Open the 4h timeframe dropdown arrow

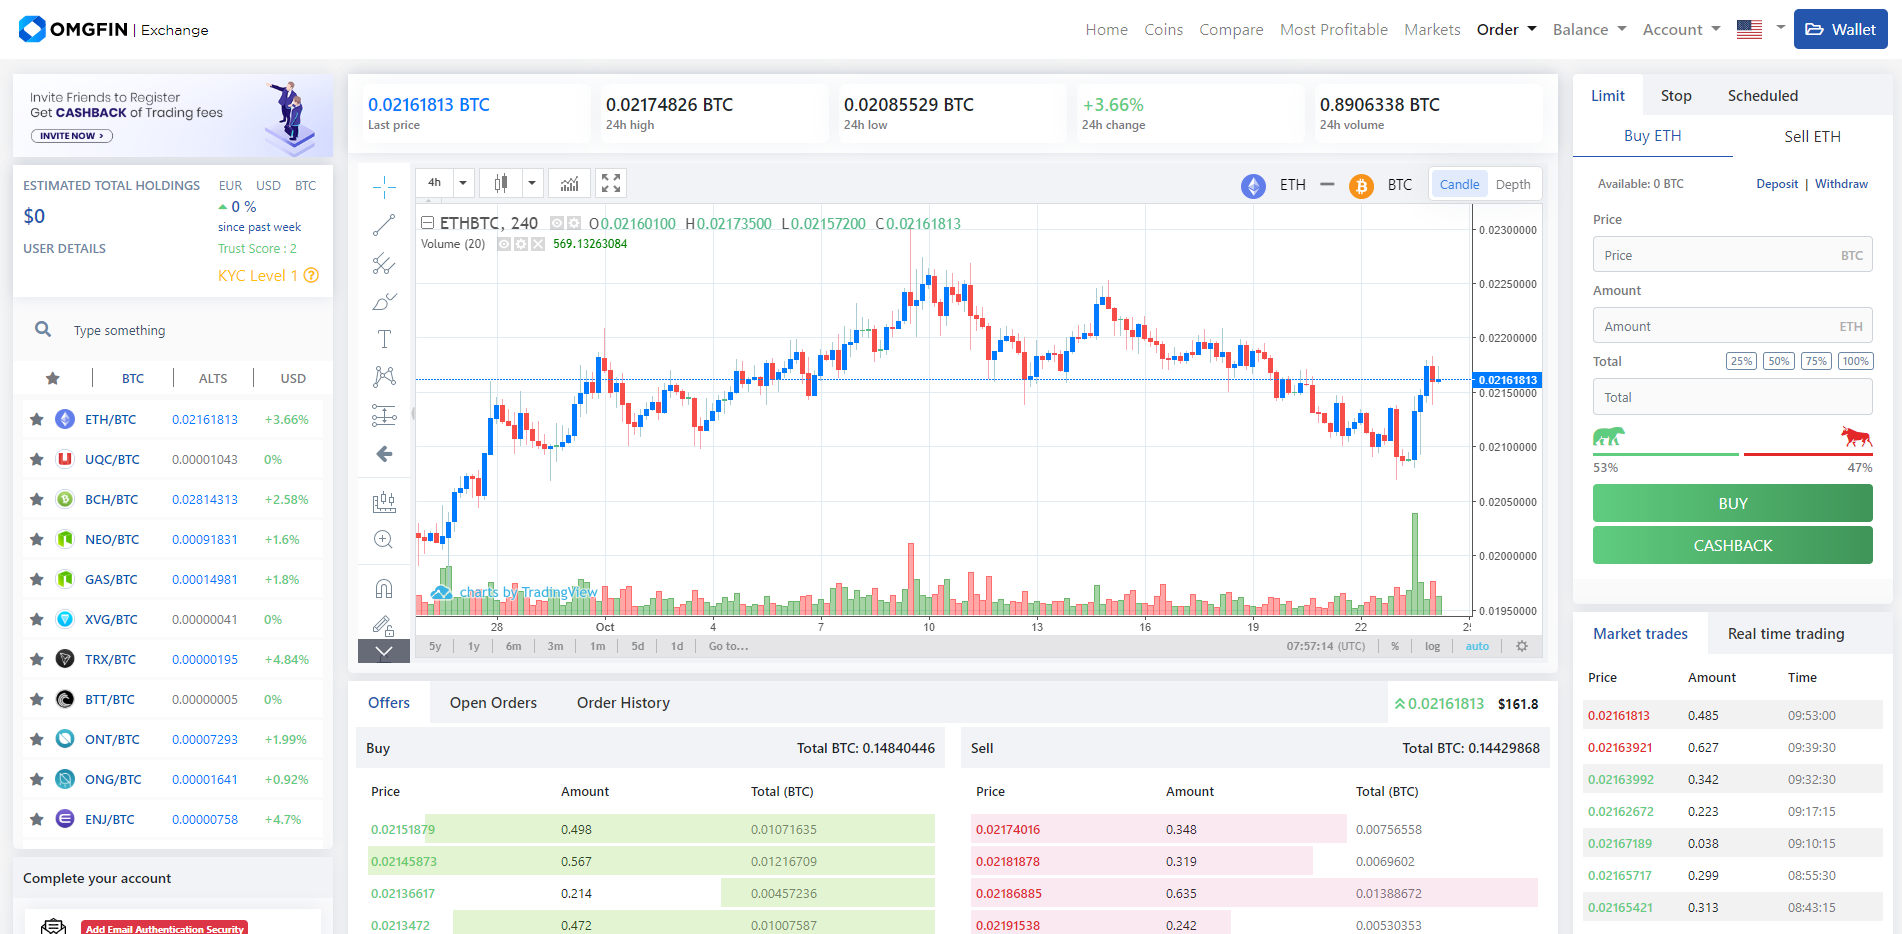(x=463, y=183)
